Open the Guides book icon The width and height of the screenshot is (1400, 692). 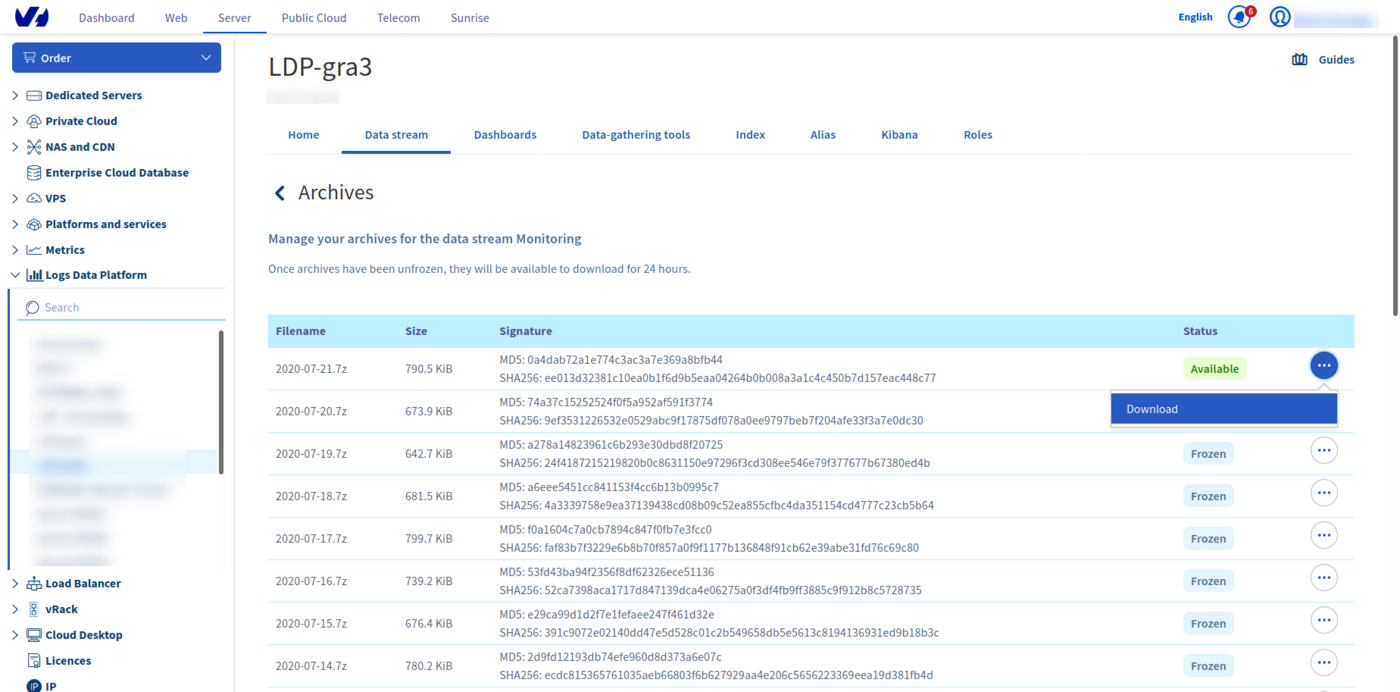tap(1299, 59)
